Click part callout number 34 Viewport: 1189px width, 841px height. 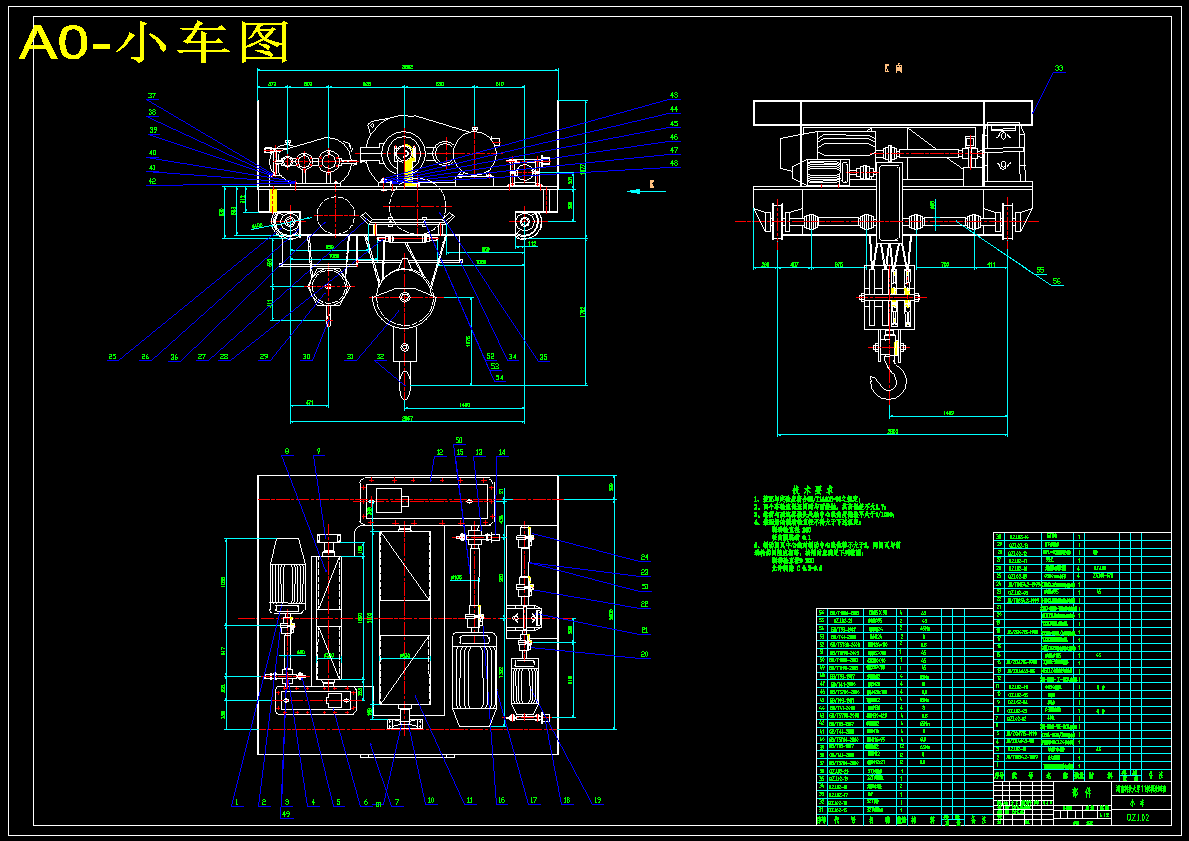click(x=514, y=356)
